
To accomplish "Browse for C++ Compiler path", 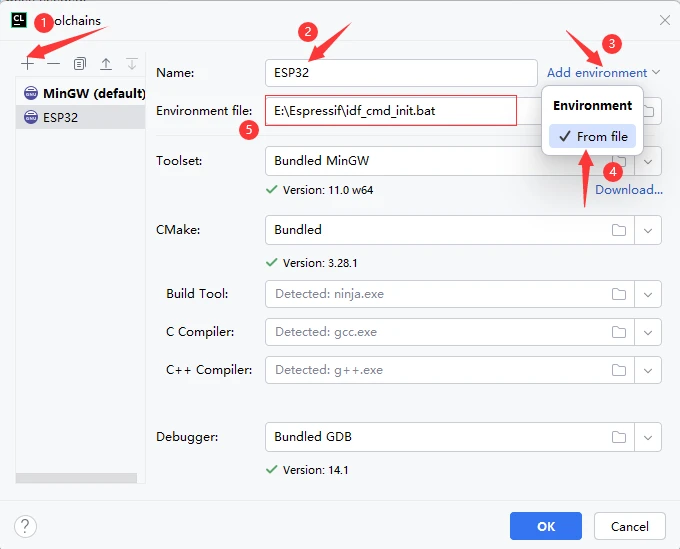I will pyautogui.click(x=619, y=370).
